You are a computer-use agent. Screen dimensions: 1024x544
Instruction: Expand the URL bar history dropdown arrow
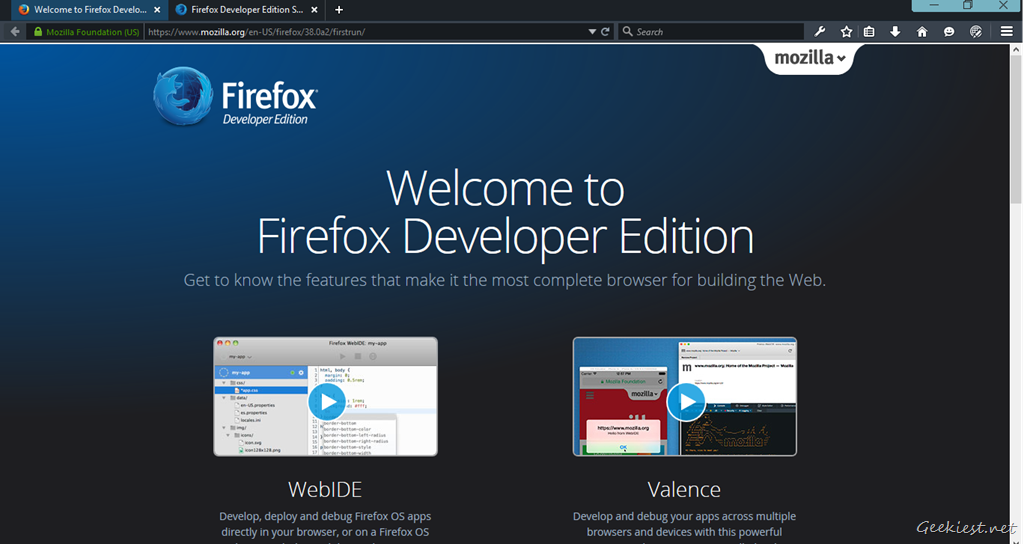click(592, 32)
